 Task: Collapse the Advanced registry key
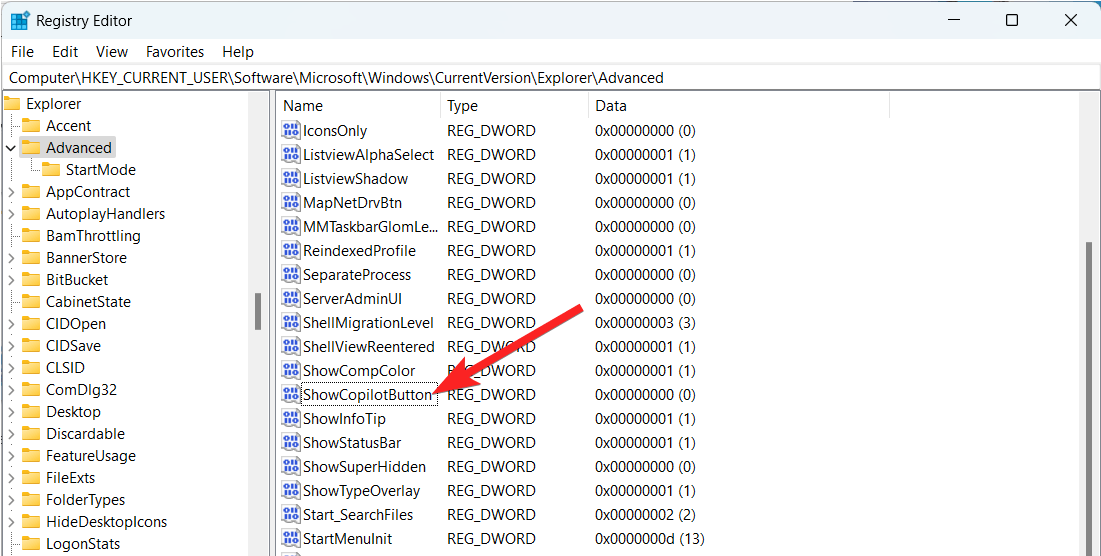tap(11, 148)
